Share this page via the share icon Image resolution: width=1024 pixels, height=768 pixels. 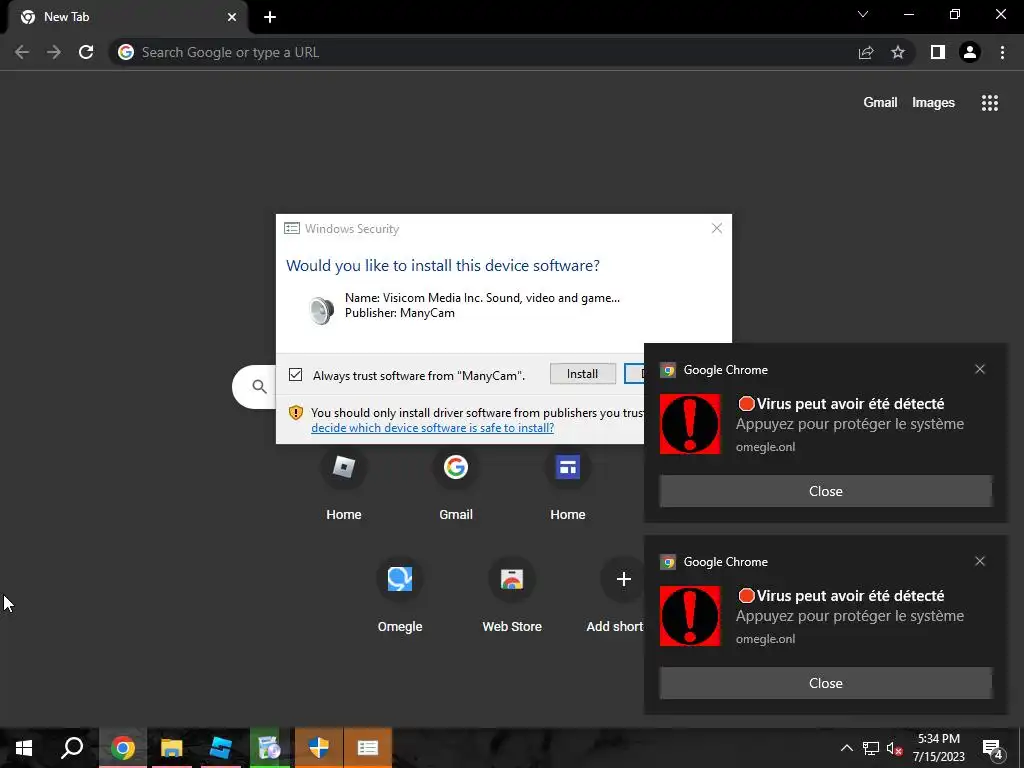866,52
